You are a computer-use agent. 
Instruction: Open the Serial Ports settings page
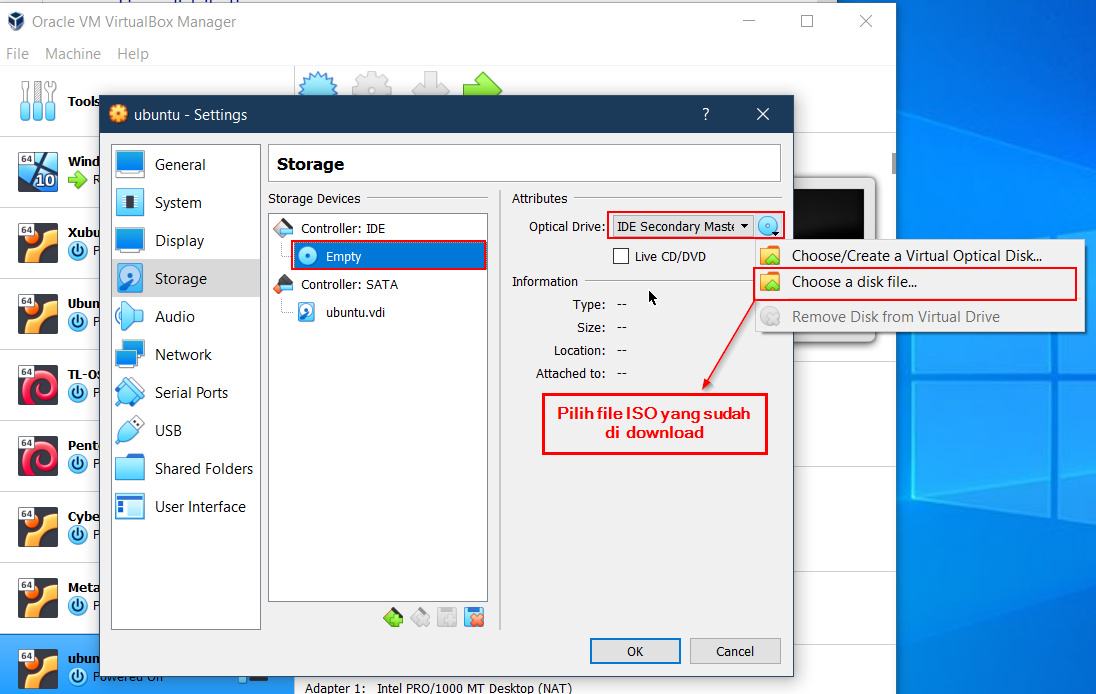[x=191, y=393]
